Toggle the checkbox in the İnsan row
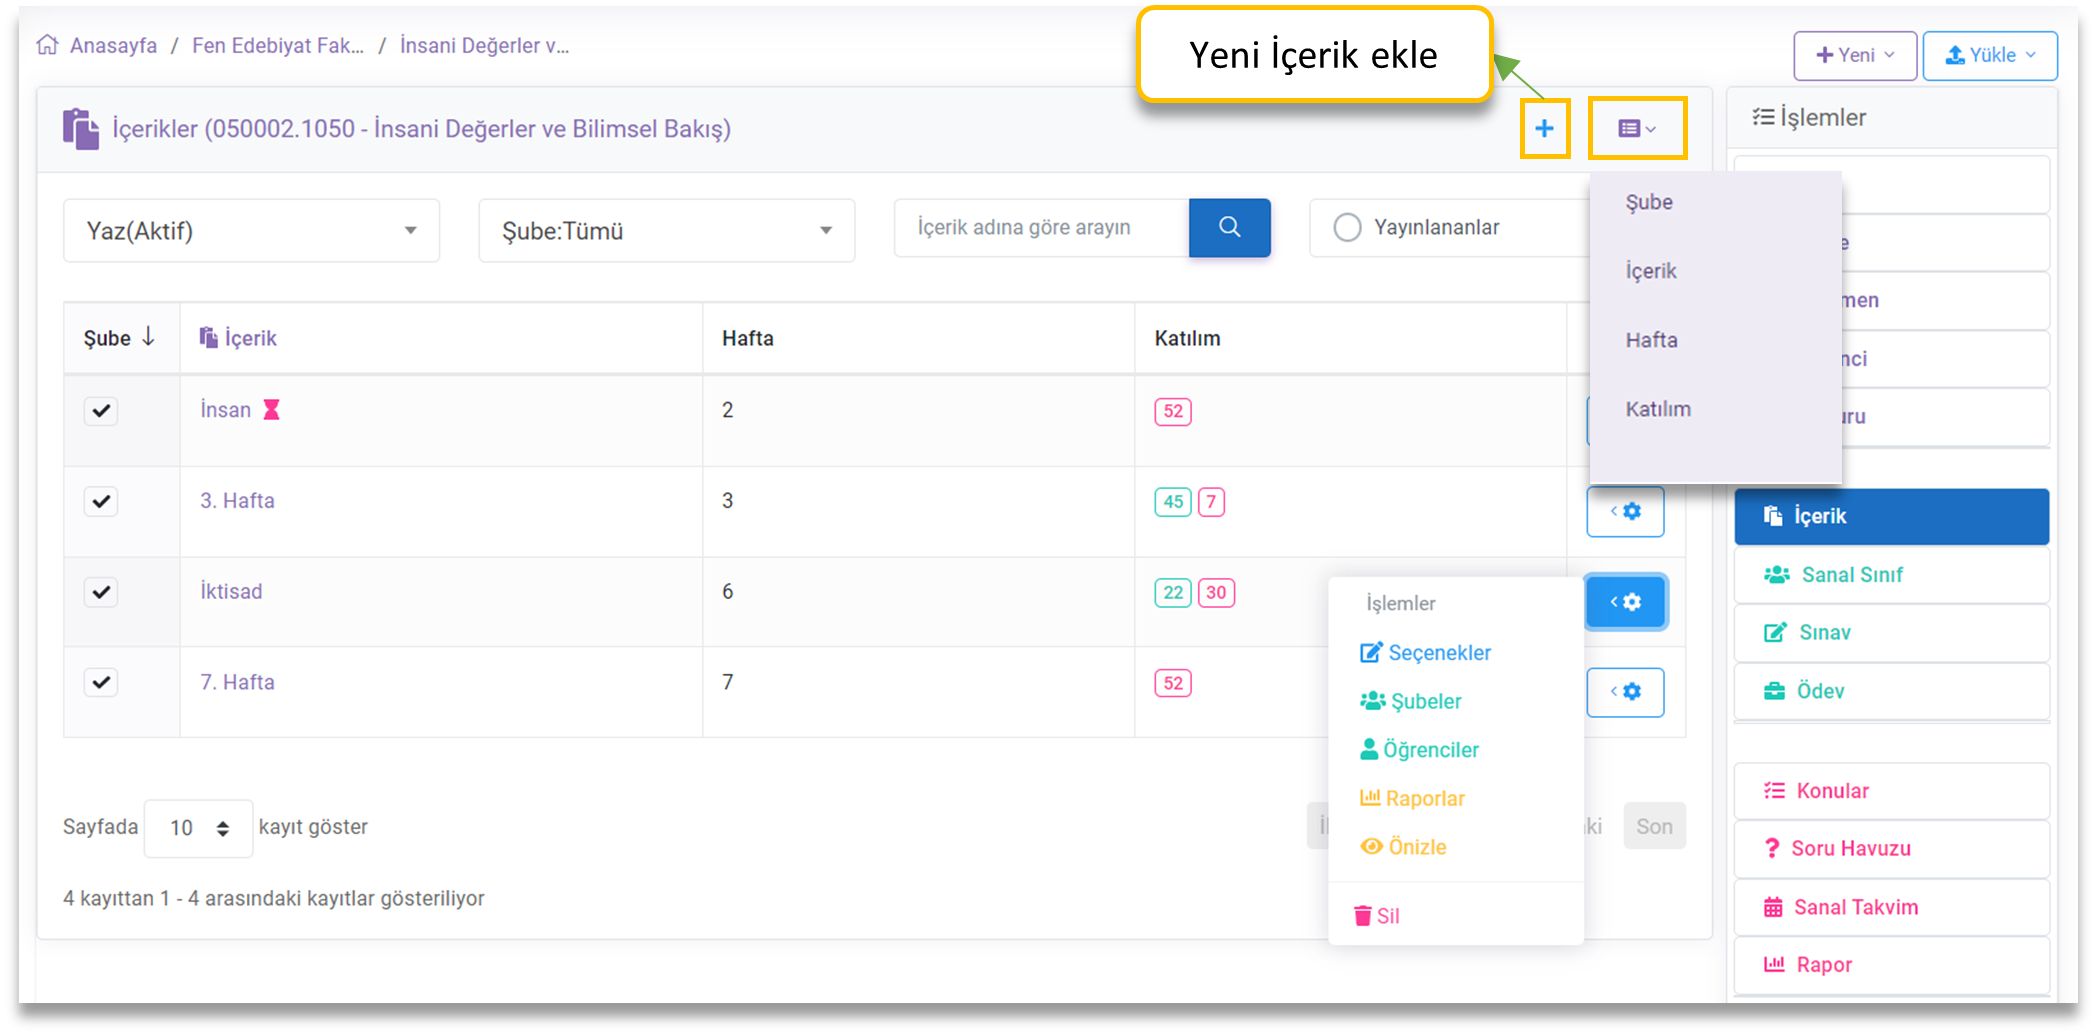 pos(101,411)
